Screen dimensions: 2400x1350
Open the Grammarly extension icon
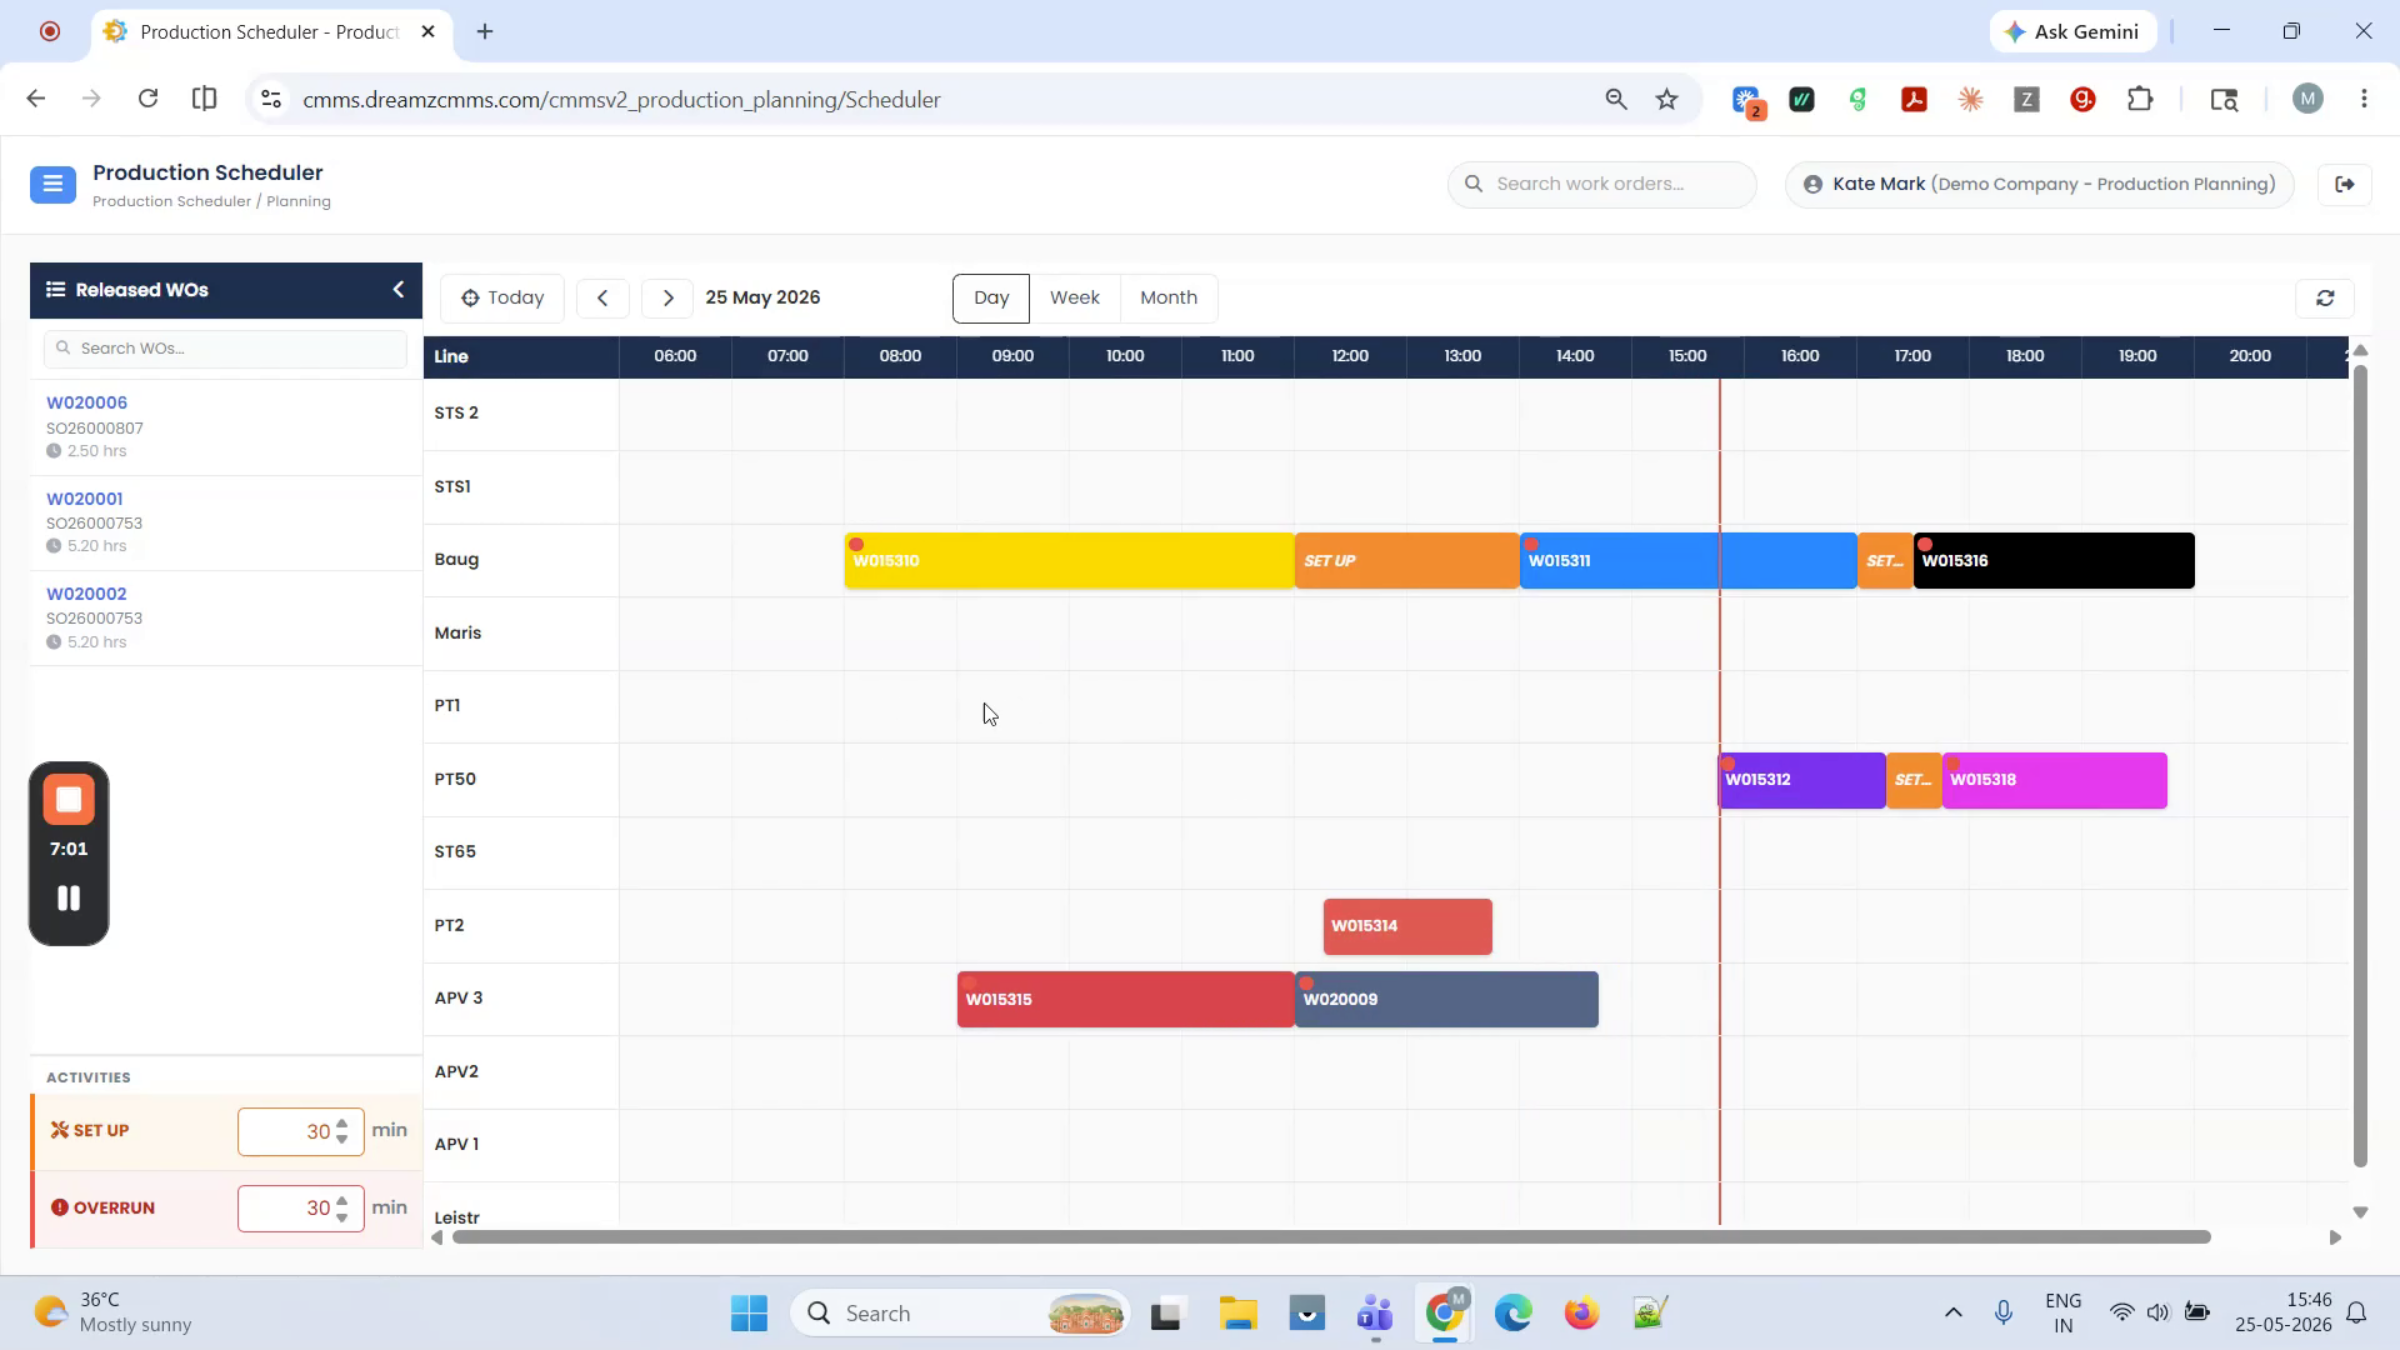pyautogui.click(x=2083, y=99)
